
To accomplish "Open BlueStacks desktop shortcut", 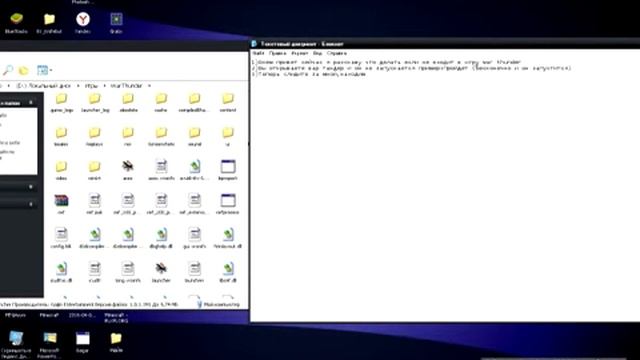I will [16, 23].
